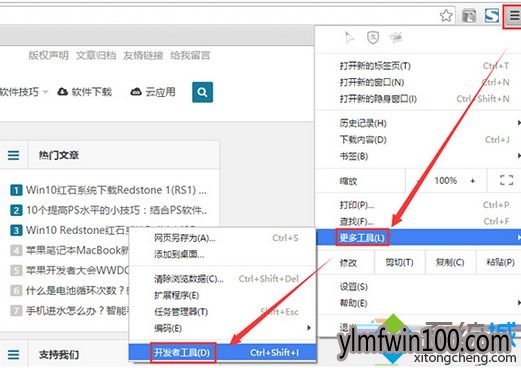Screen dimensions: 521x368
Task: Expand the 帮助(E) submenu
Action: click(418, 303)
